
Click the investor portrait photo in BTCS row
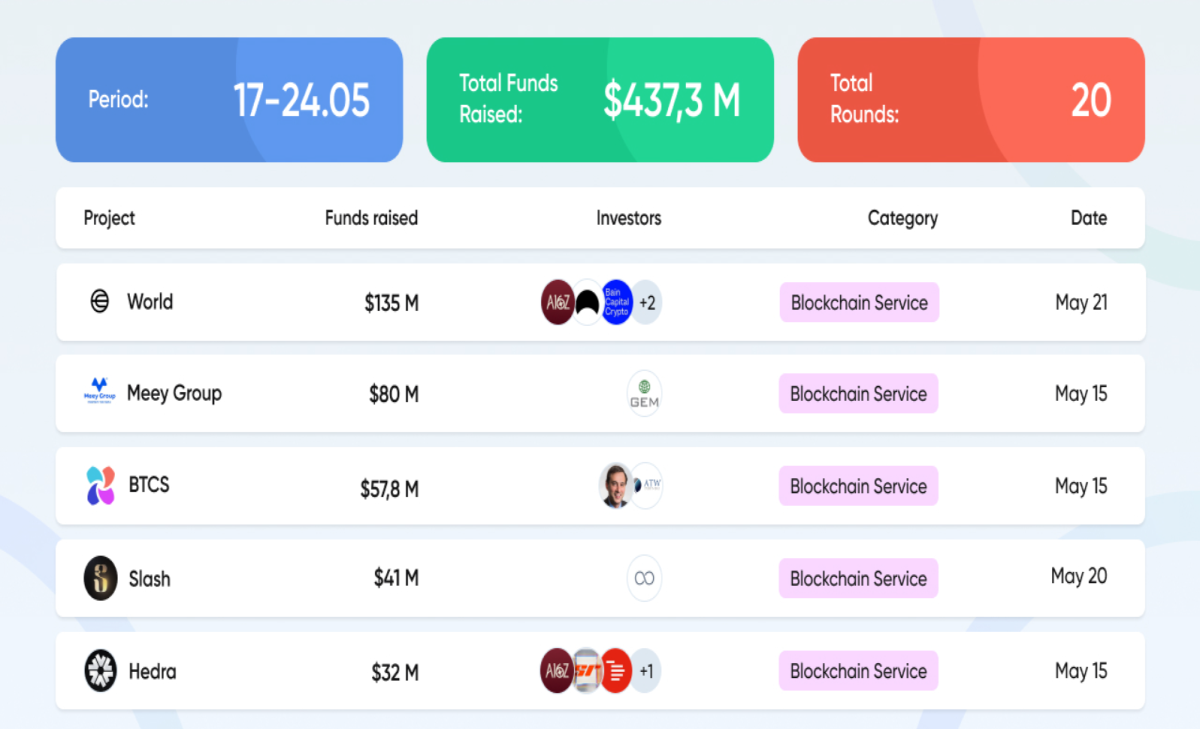coord(616,486)
